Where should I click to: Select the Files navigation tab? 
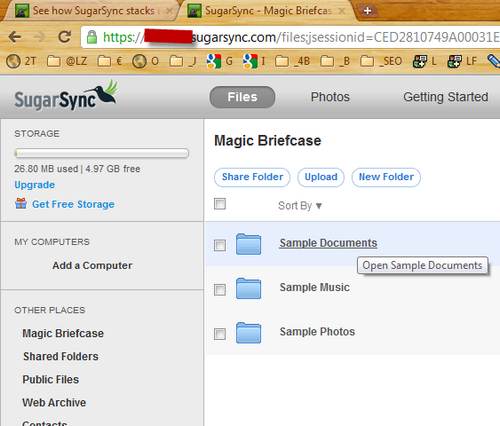coord(242,97)
